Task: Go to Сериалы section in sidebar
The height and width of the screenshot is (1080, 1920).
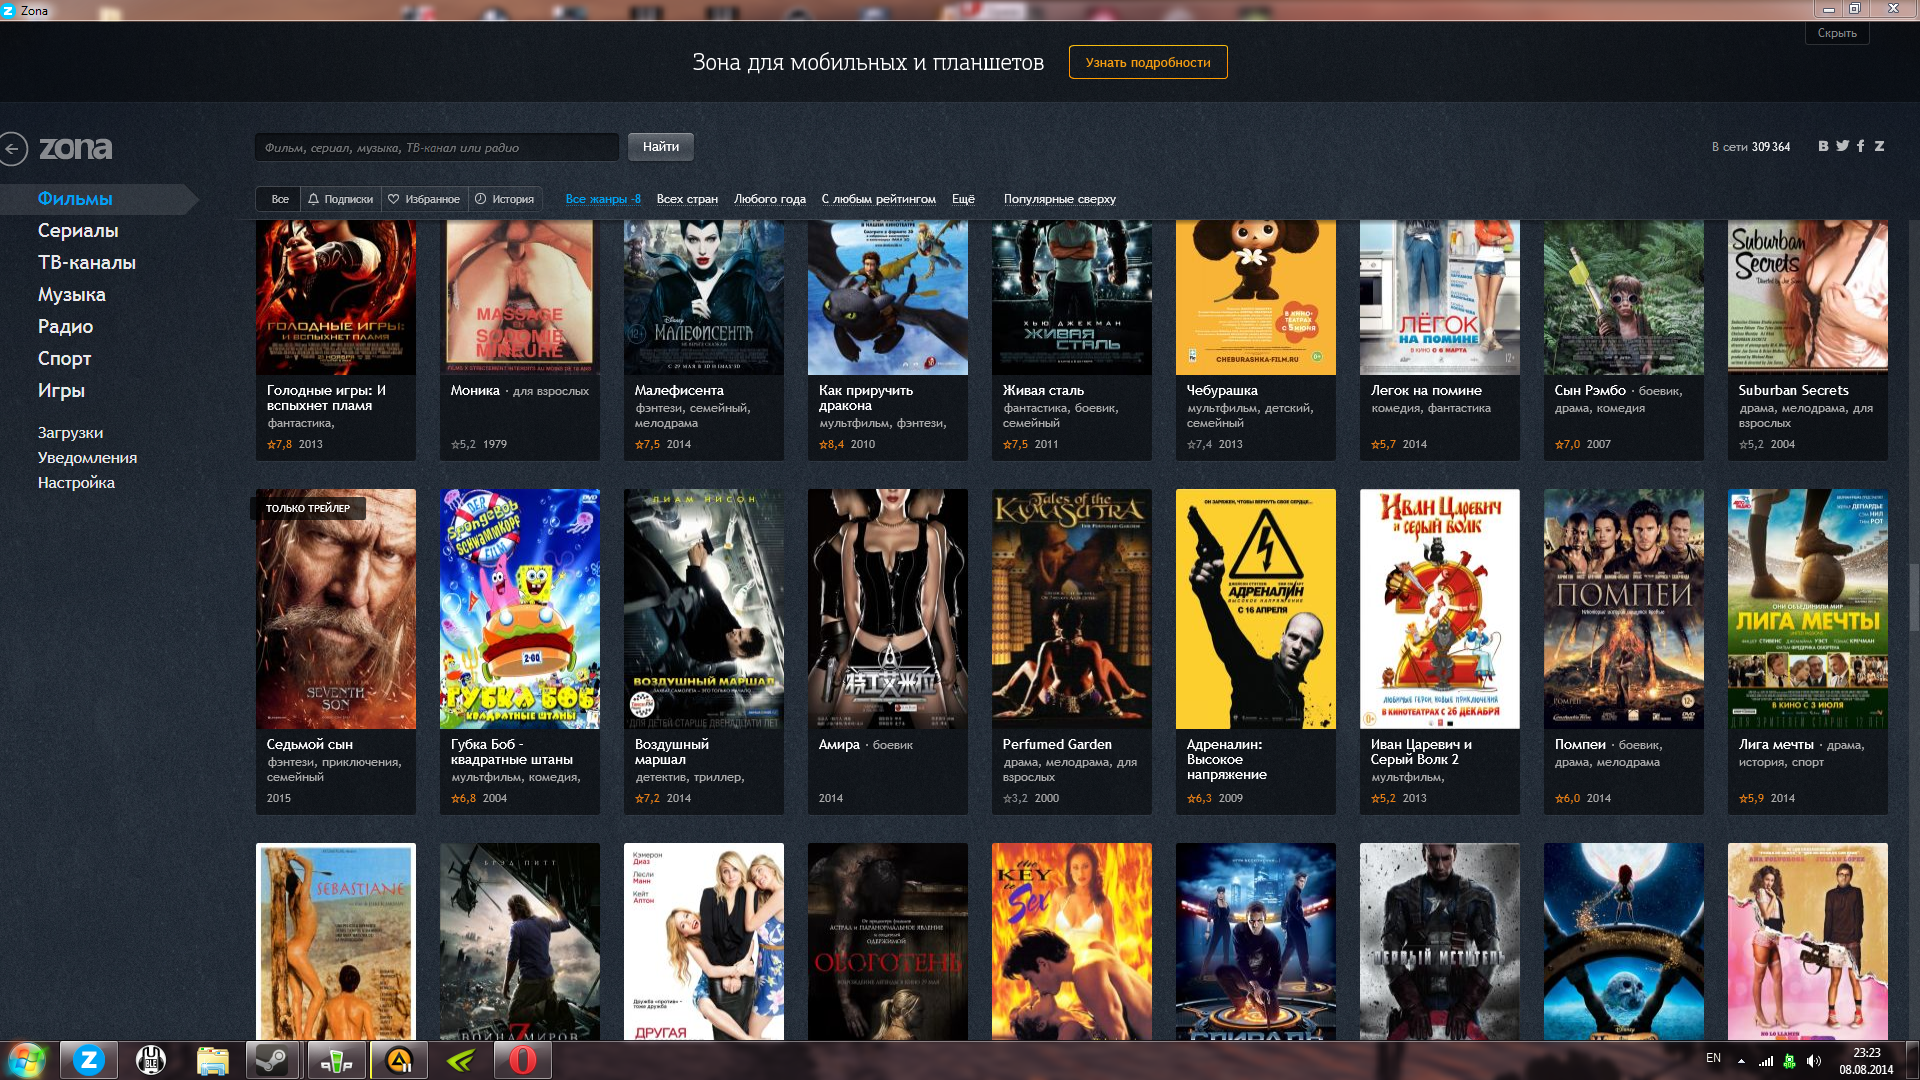Action: 78,231
